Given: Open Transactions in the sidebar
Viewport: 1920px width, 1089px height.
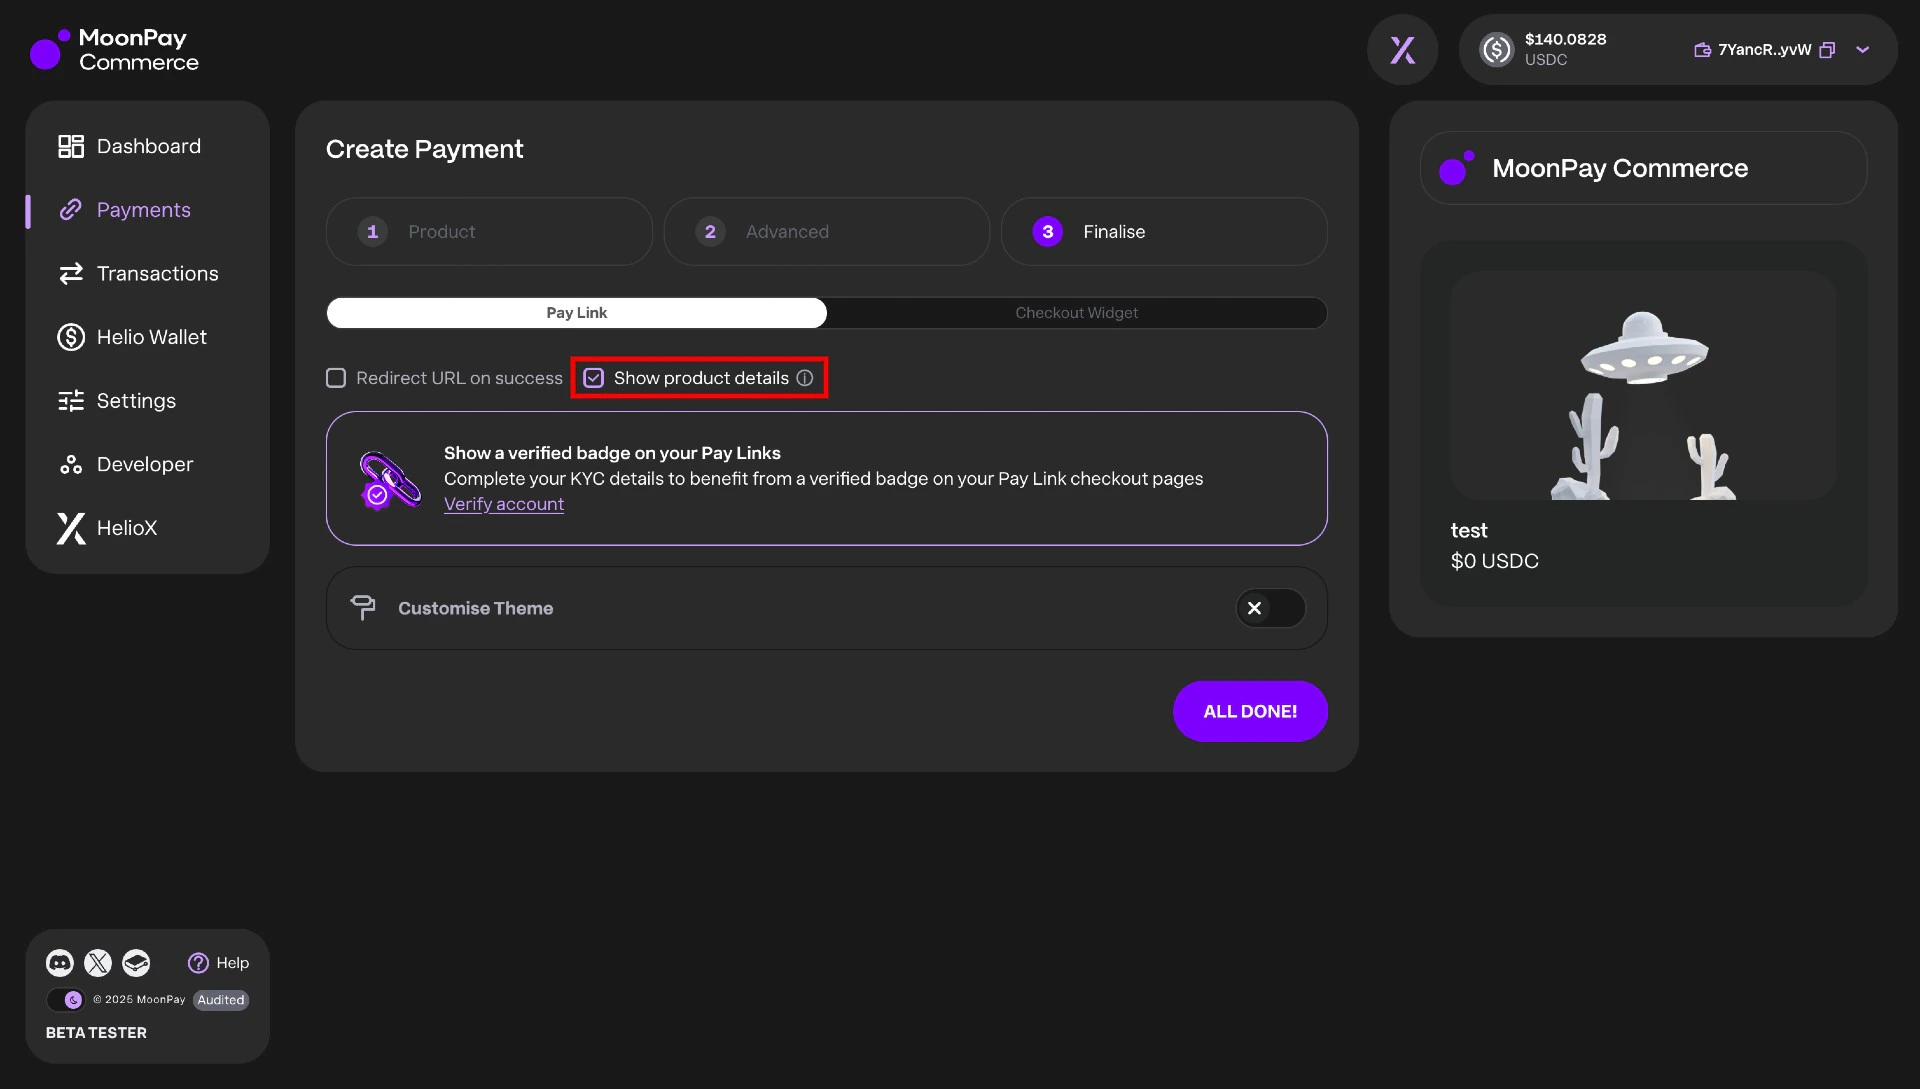Looking at the screenshot, I should point(157,274).
